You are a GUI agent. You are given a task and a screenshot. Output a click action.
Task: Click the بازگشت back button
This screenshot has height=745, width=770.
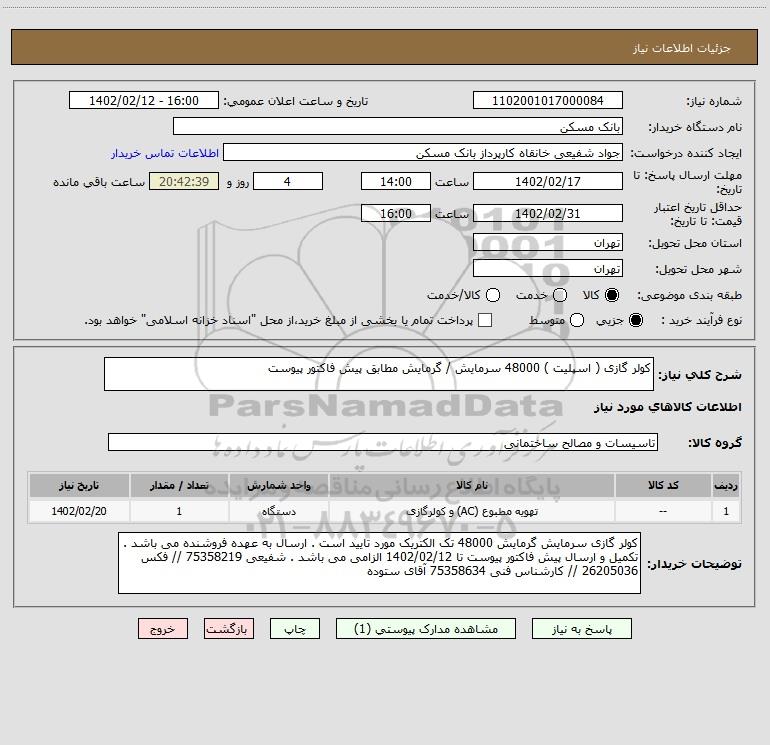pyautogui.click(x=229, y=629)
